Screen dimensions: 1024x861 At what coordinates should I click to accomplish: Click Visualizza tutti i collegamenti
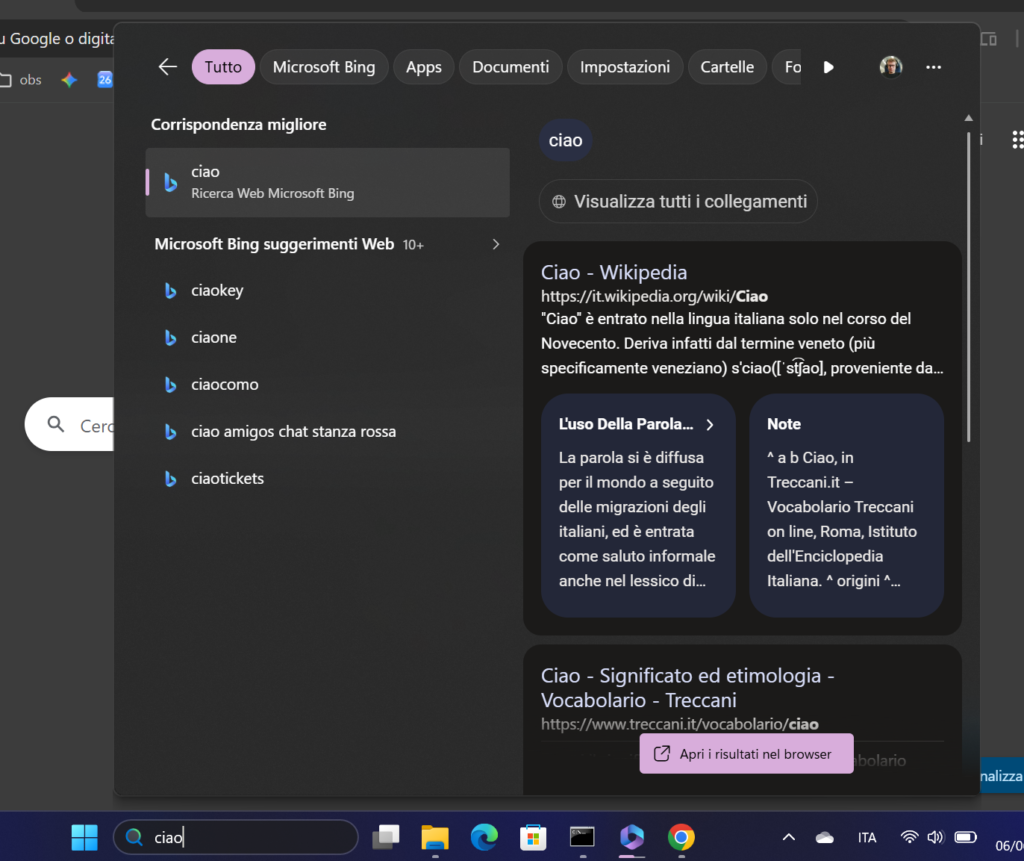pyautogui.click(x=678, y=201)
